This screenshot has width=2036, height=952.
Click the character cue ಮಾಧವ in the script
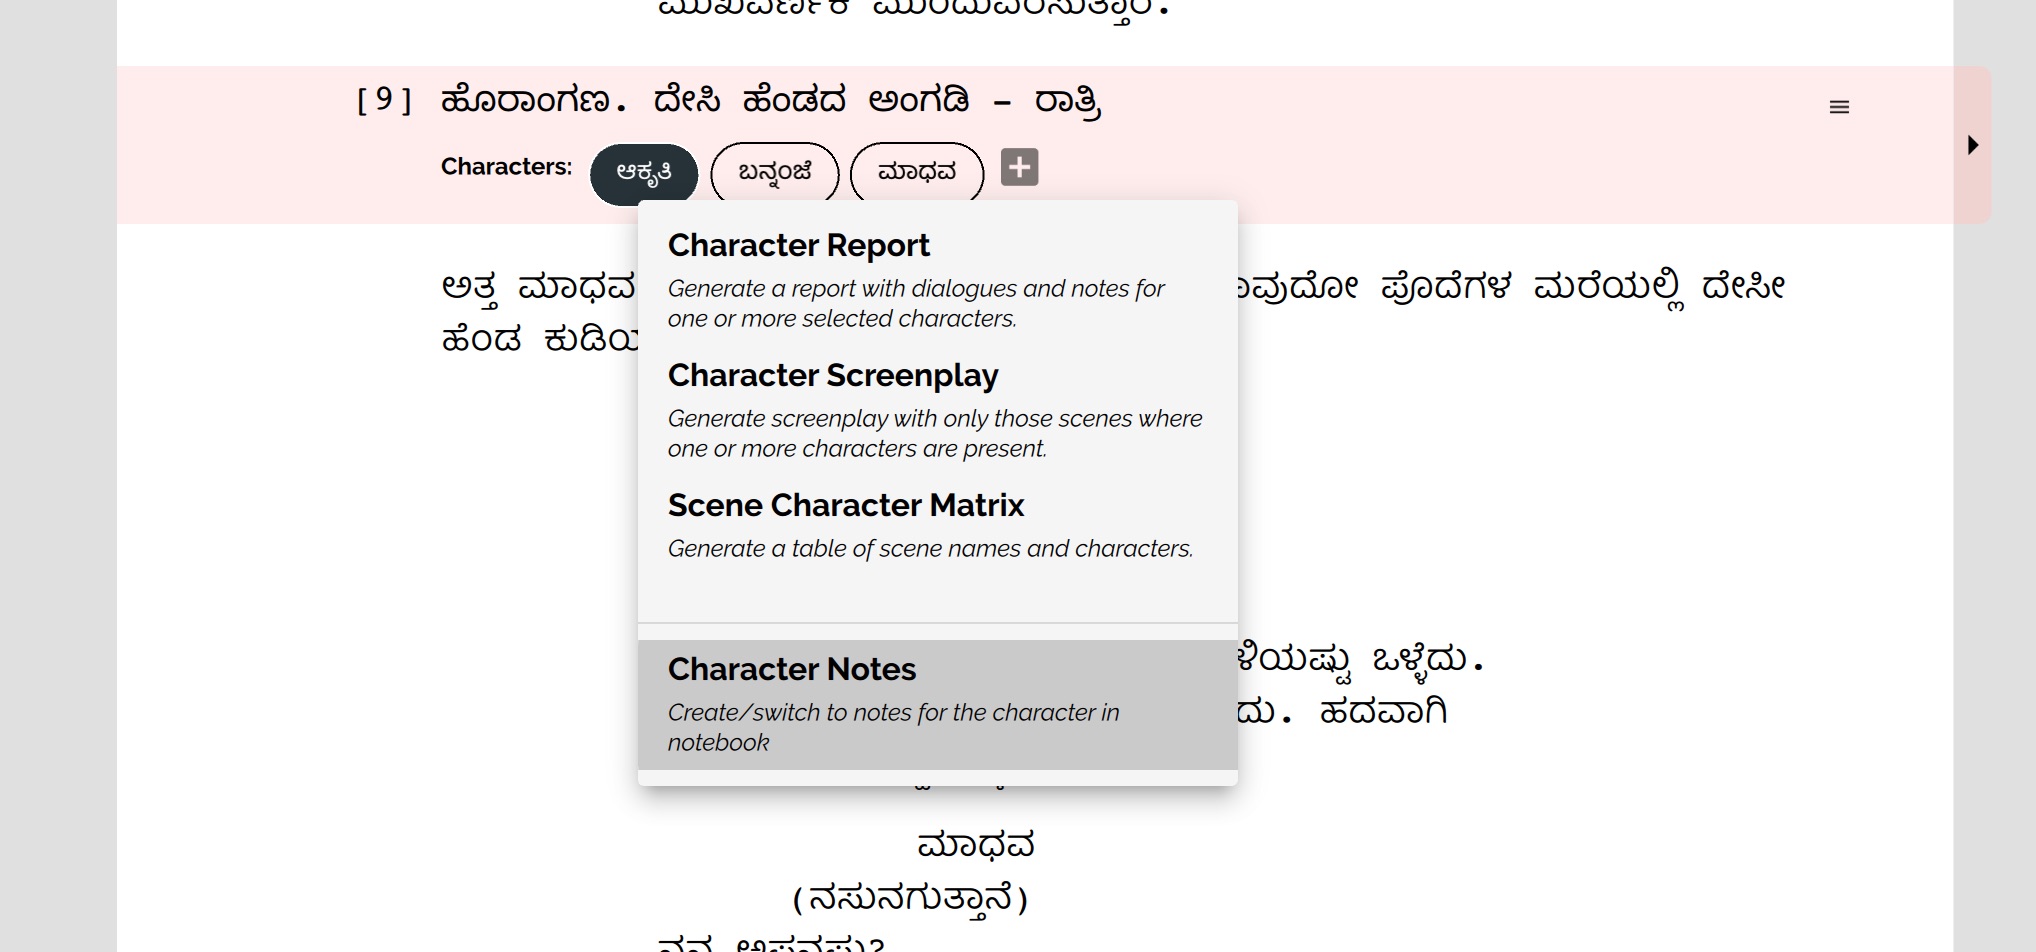(977, 843)
